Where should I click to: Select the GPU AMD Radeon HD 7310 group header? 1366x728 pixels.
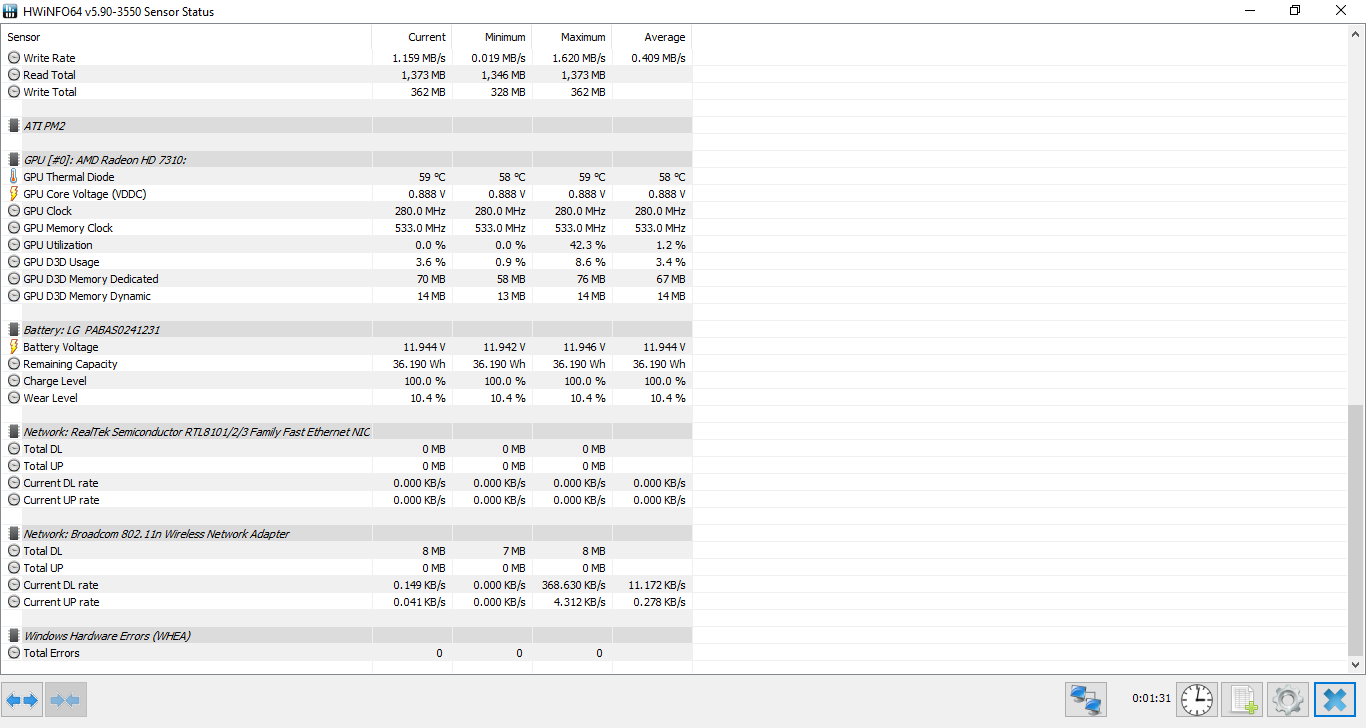click(x=346, y=160)
